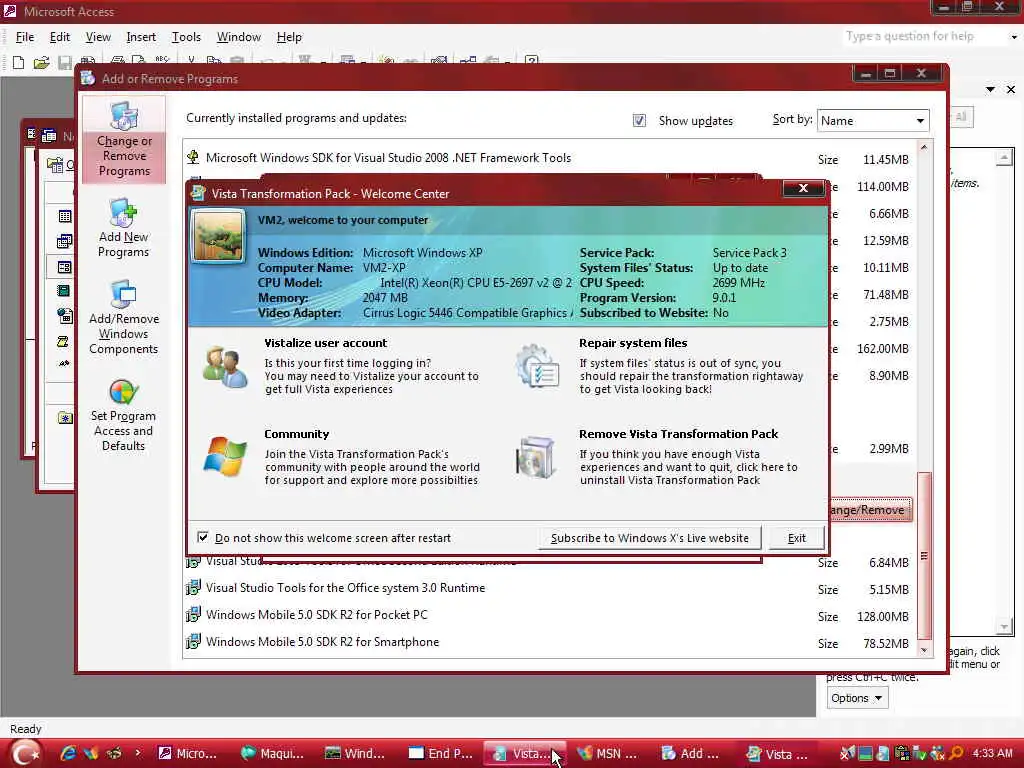Viewport: 1024px width, 768px height.
Task: Open the Help menu in Microsoft Access
Action: tap(289, 37)
